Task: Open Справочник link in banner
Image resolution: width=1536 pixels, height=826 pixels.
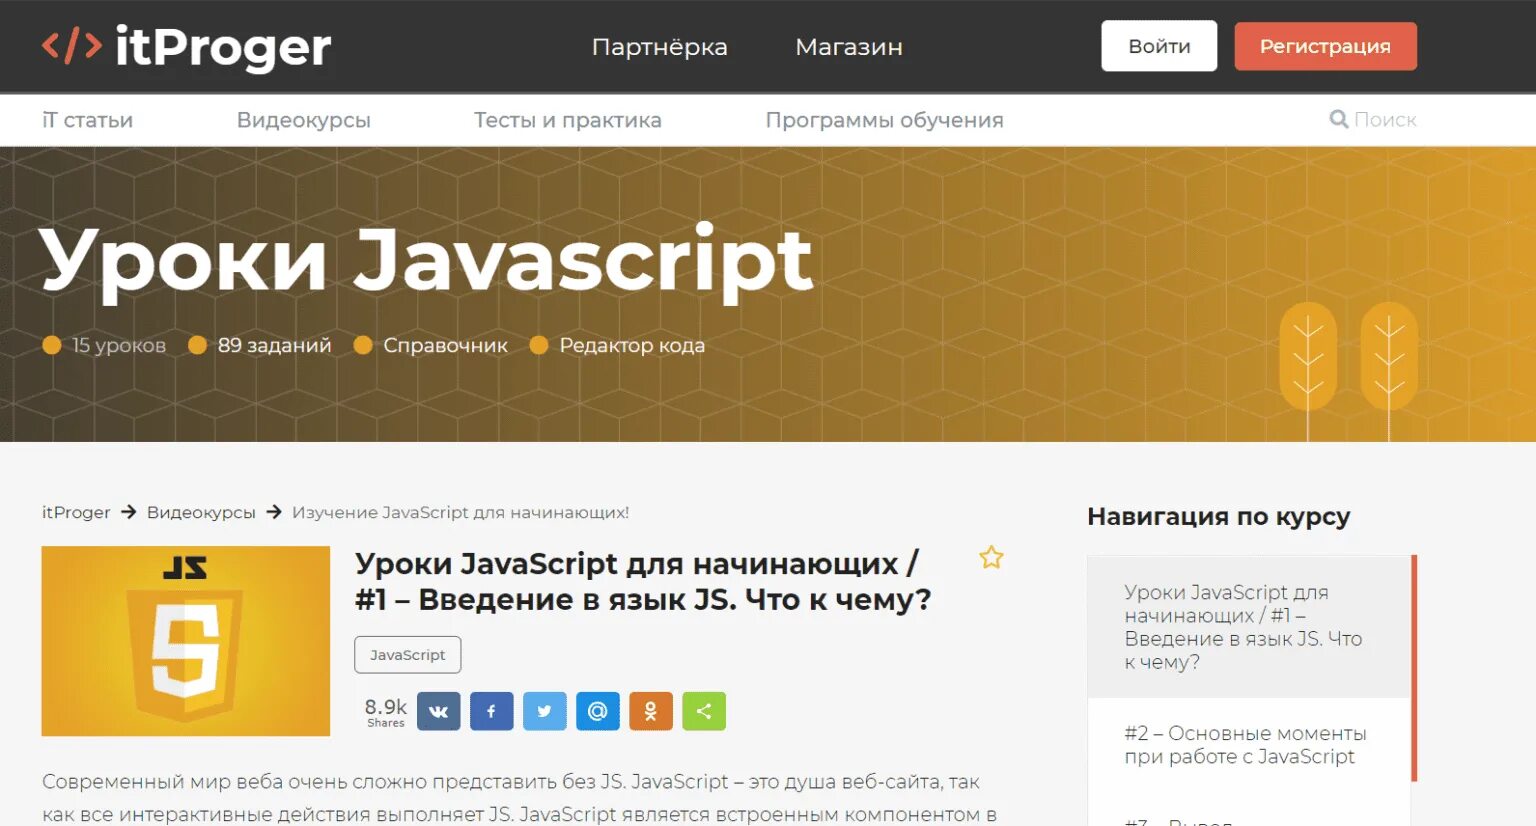Action: click(445, 345)
